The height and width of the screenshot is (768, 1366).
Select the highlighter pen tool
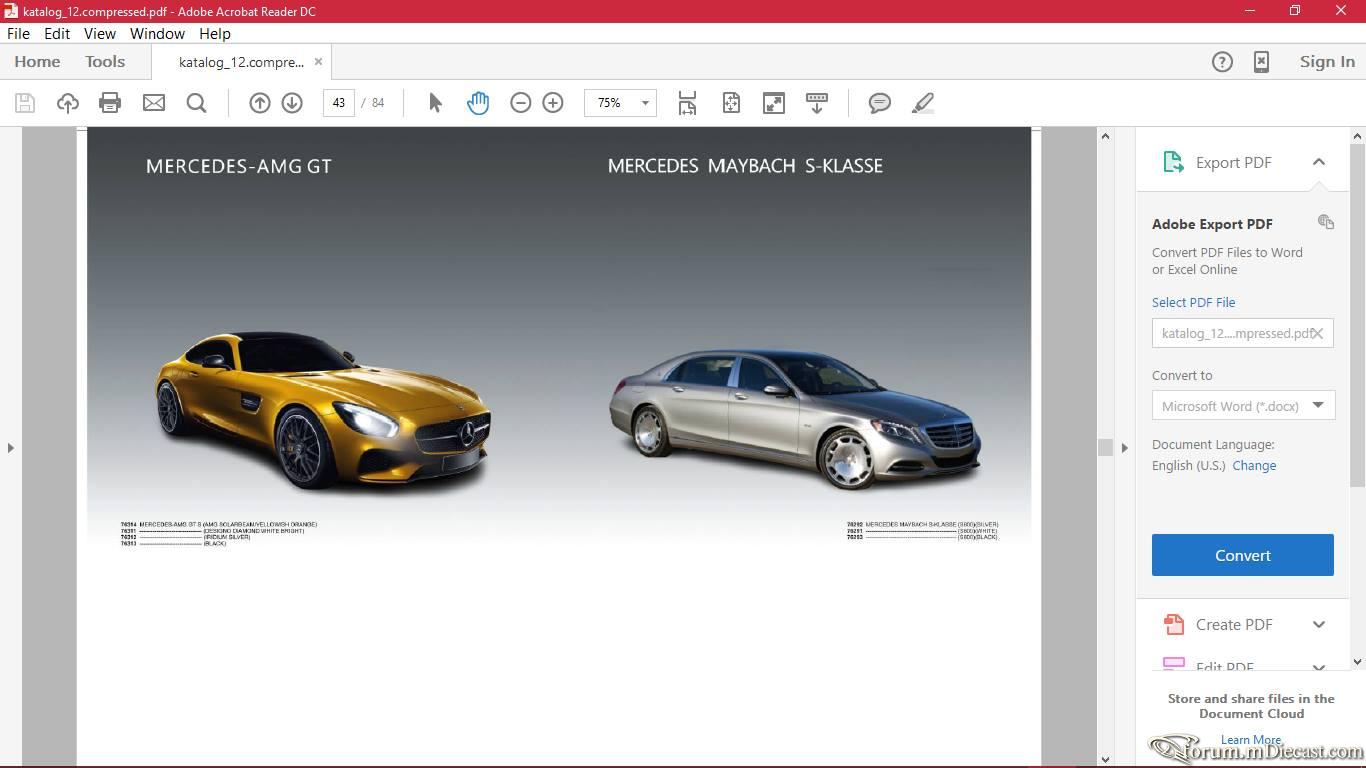point(923,103)
